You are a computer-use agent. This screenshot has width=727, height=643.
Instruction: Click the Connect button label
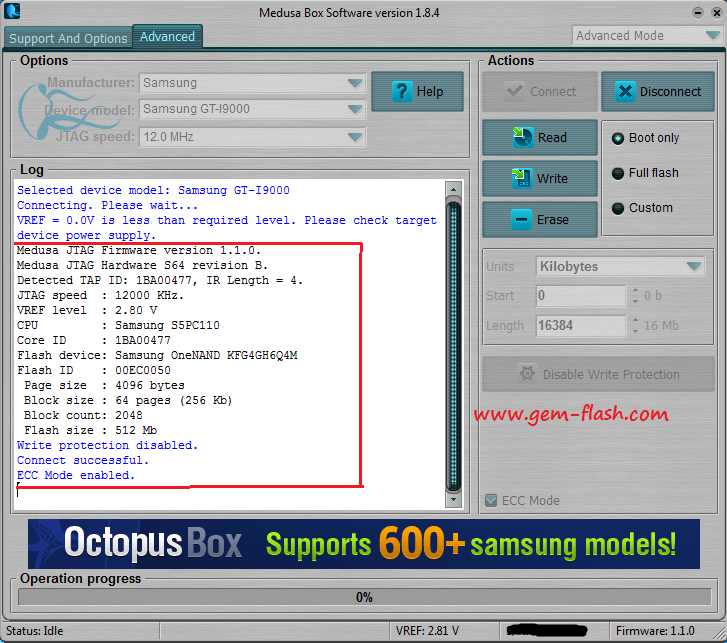tap(553, 91)
